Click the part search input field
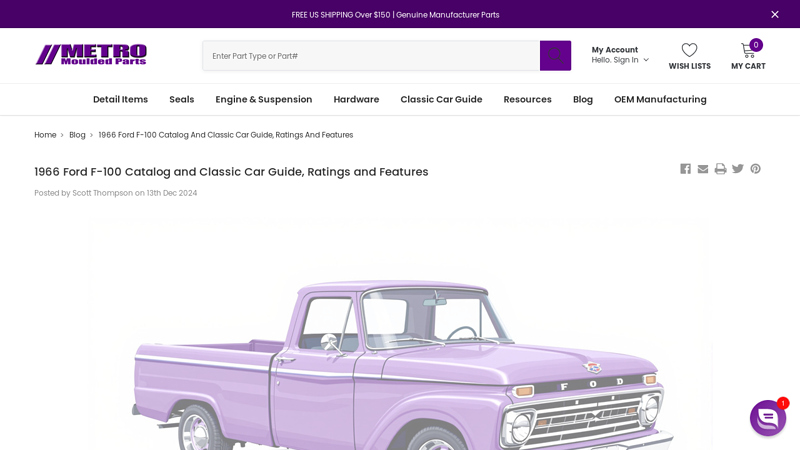The height and width of the screenshot is (450, 800). point(370,56)
